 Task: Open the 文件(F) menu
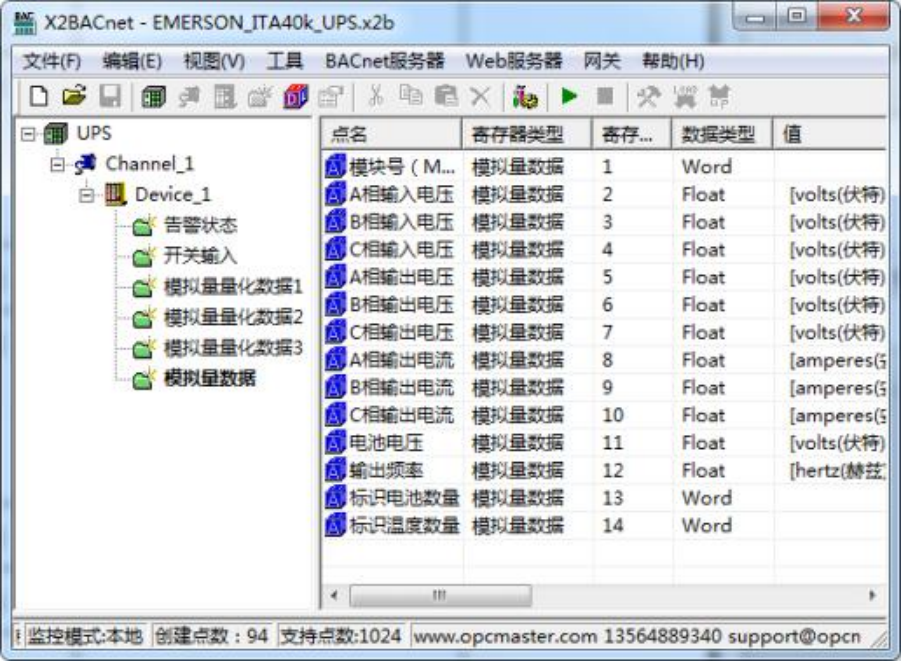coord(52,61)
